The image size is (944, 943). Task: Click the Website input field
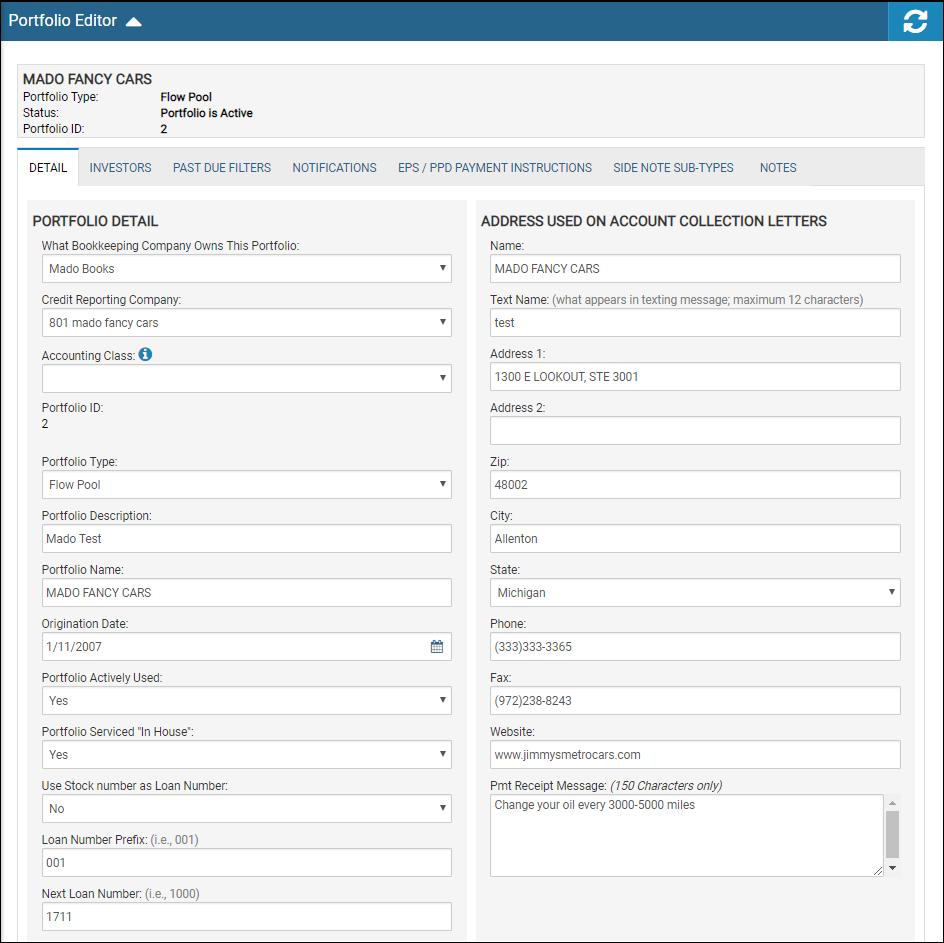695,755
